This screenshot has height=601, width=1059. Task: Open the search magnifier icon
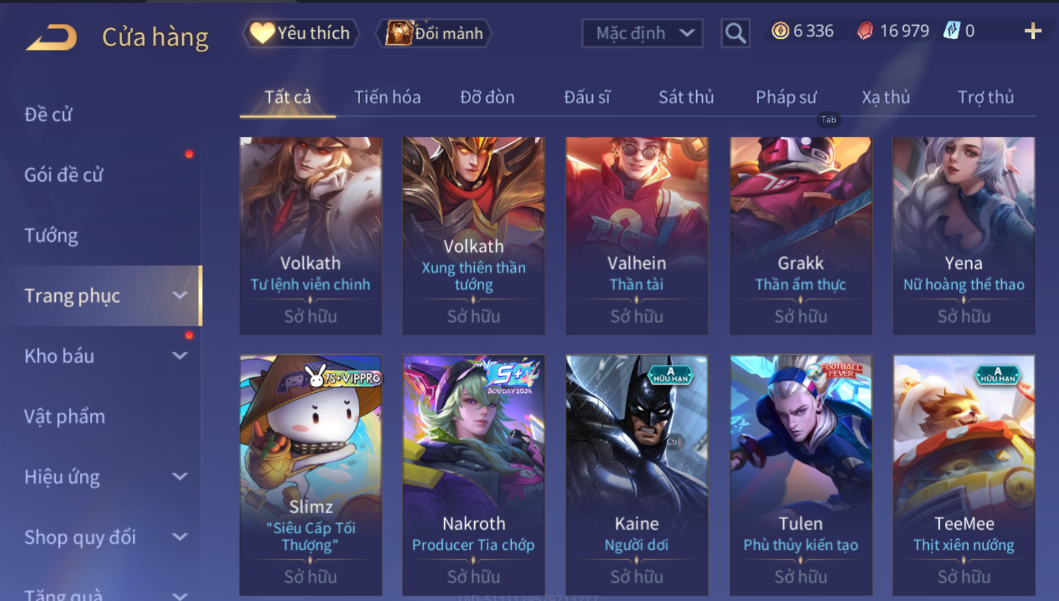coord(735,32)
